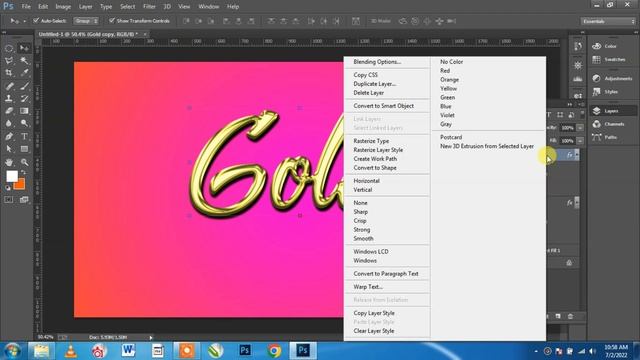640x360 pixels.
Task: Open the Channels panel
Action: (609, 124)
